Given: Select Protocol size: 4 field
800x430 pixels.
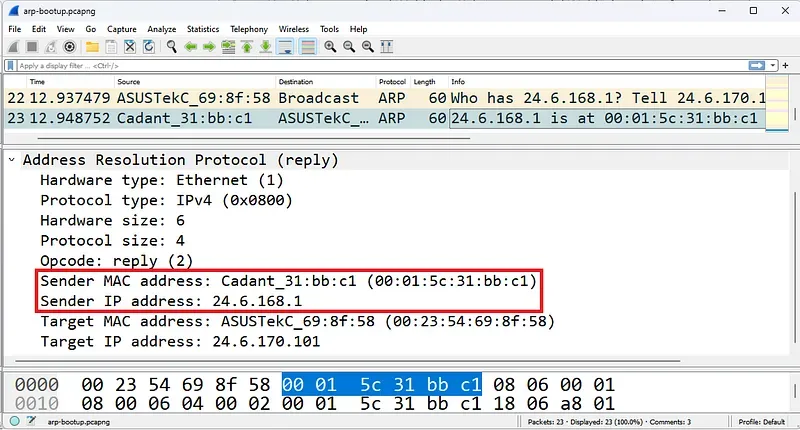Looking at the screenshot, I should tap(112, 241).
